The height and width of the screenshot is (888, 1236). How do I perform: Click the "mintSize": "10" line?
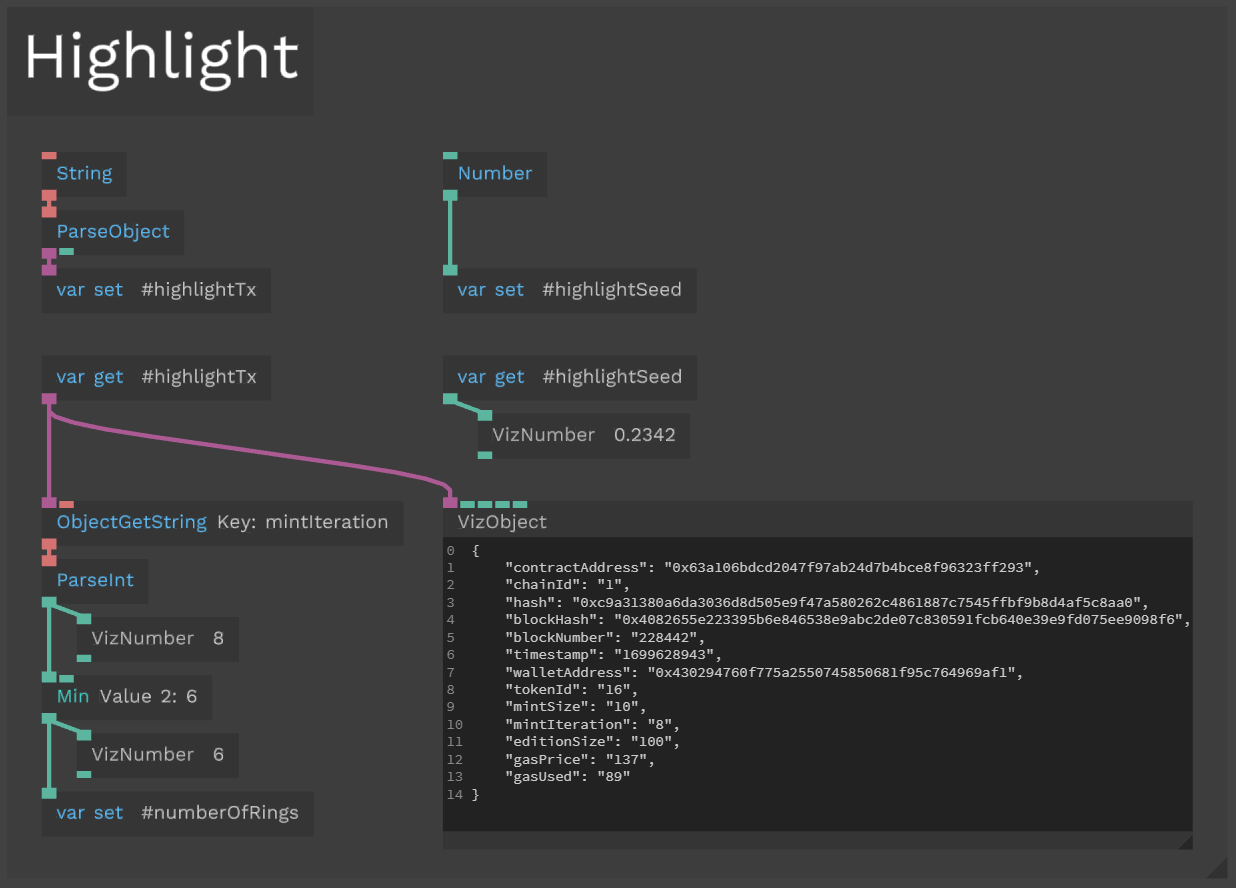pyautogui.click(x=576, y=707)
